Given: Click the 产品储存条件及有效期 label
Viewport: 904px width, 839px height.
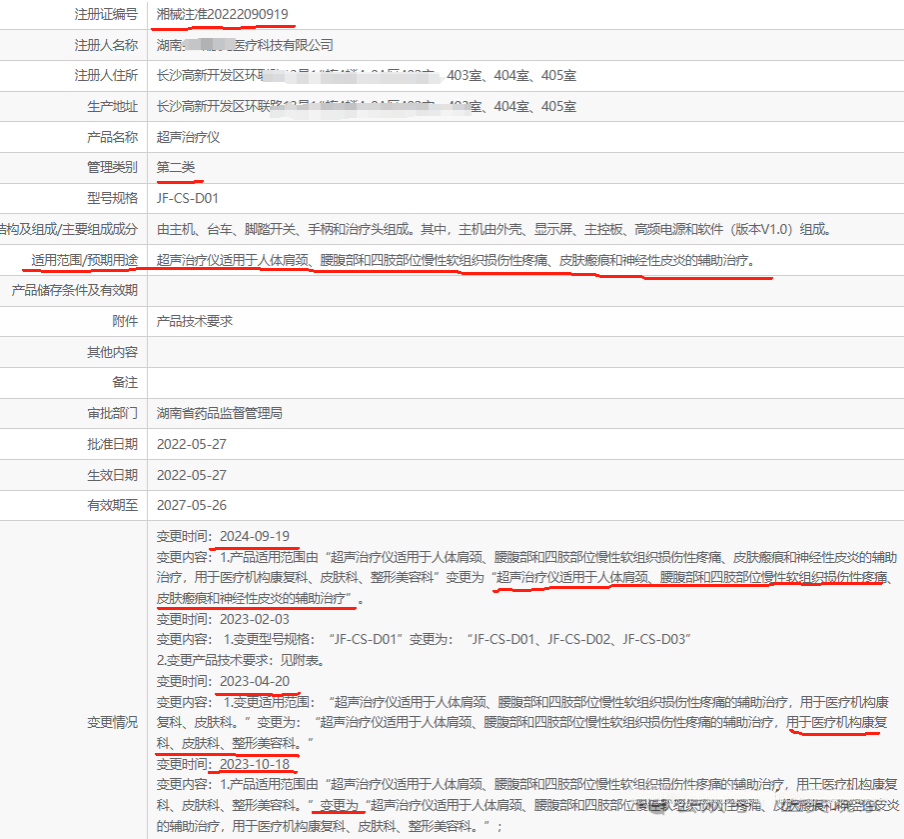Looking at the screenshot, I should (x=74, y=290).
